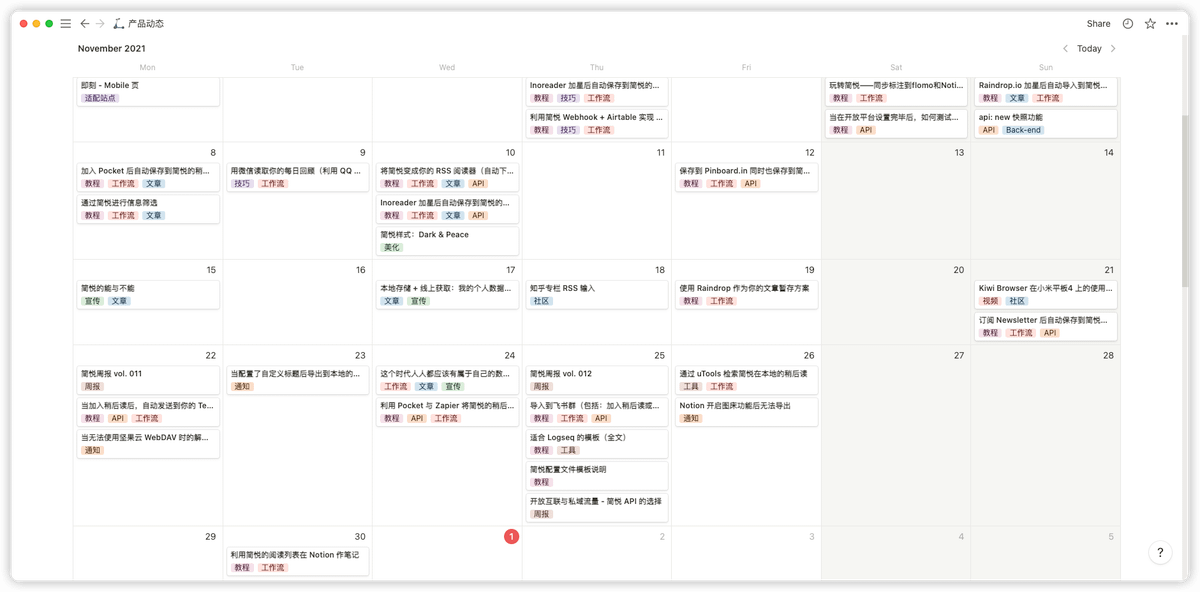Open the three-dot more options menu
1200x592 pixels.
click(1171, 23)
